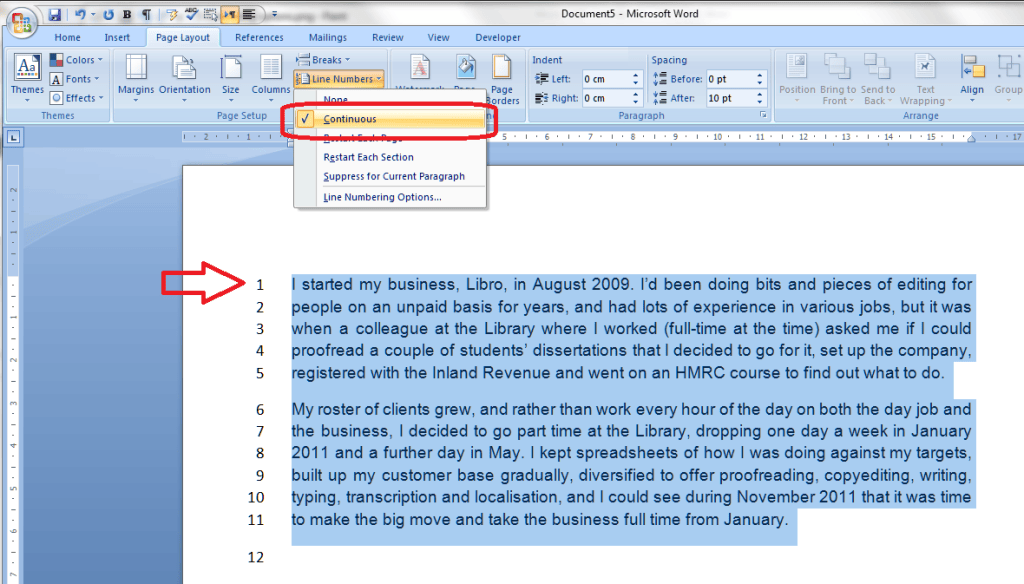Apply bold from Quick Access Toolbar
1024x584 pixels.
(x=127, y=14)
